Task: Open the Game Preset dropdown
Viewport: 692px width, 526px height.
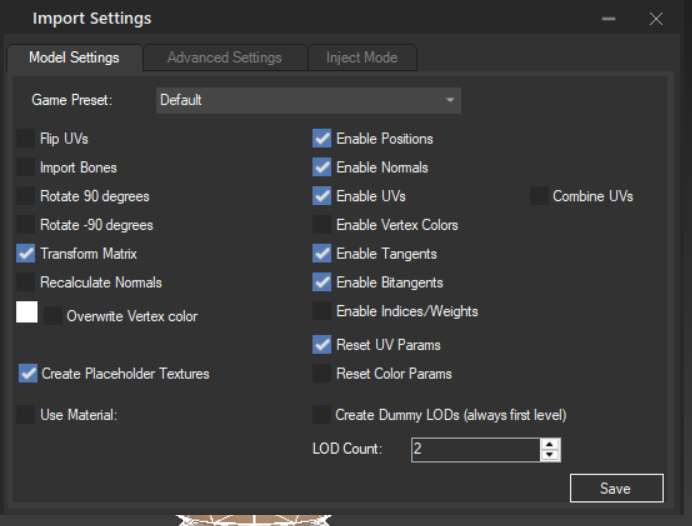Action: pyautogui.click(x=308, y=100)
